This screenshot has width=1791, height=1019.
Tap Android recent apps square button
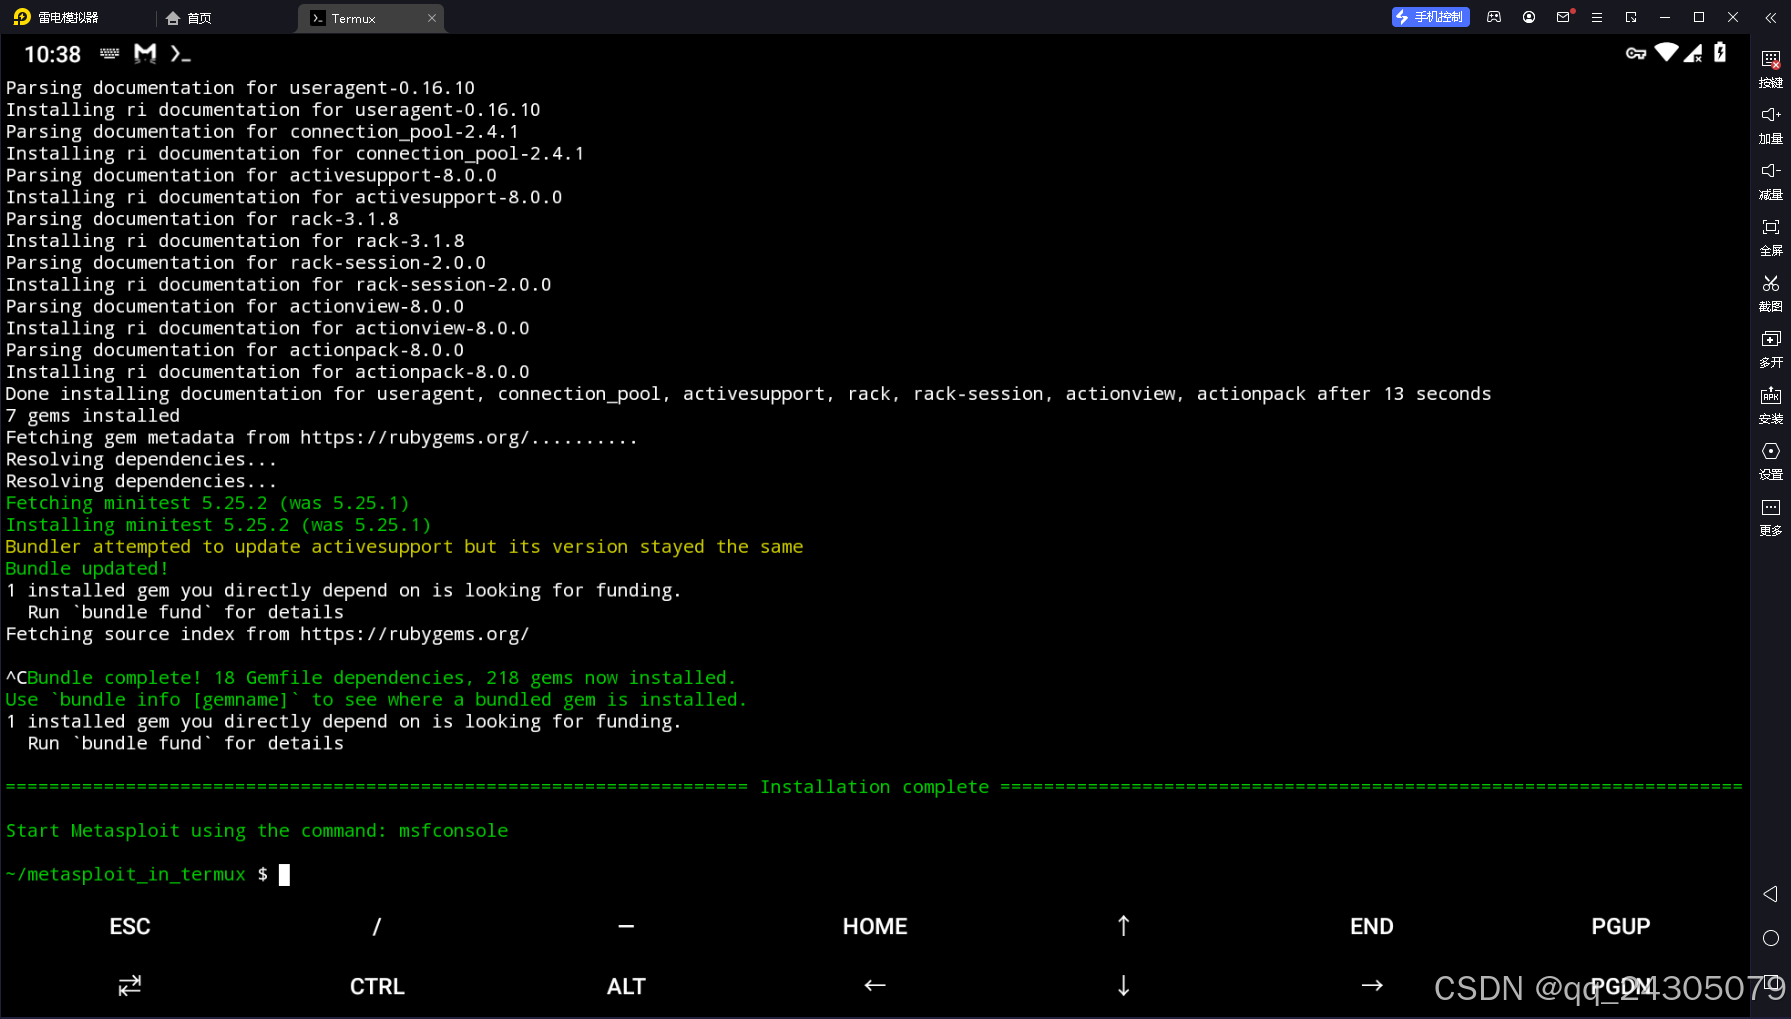[1772, 982]
